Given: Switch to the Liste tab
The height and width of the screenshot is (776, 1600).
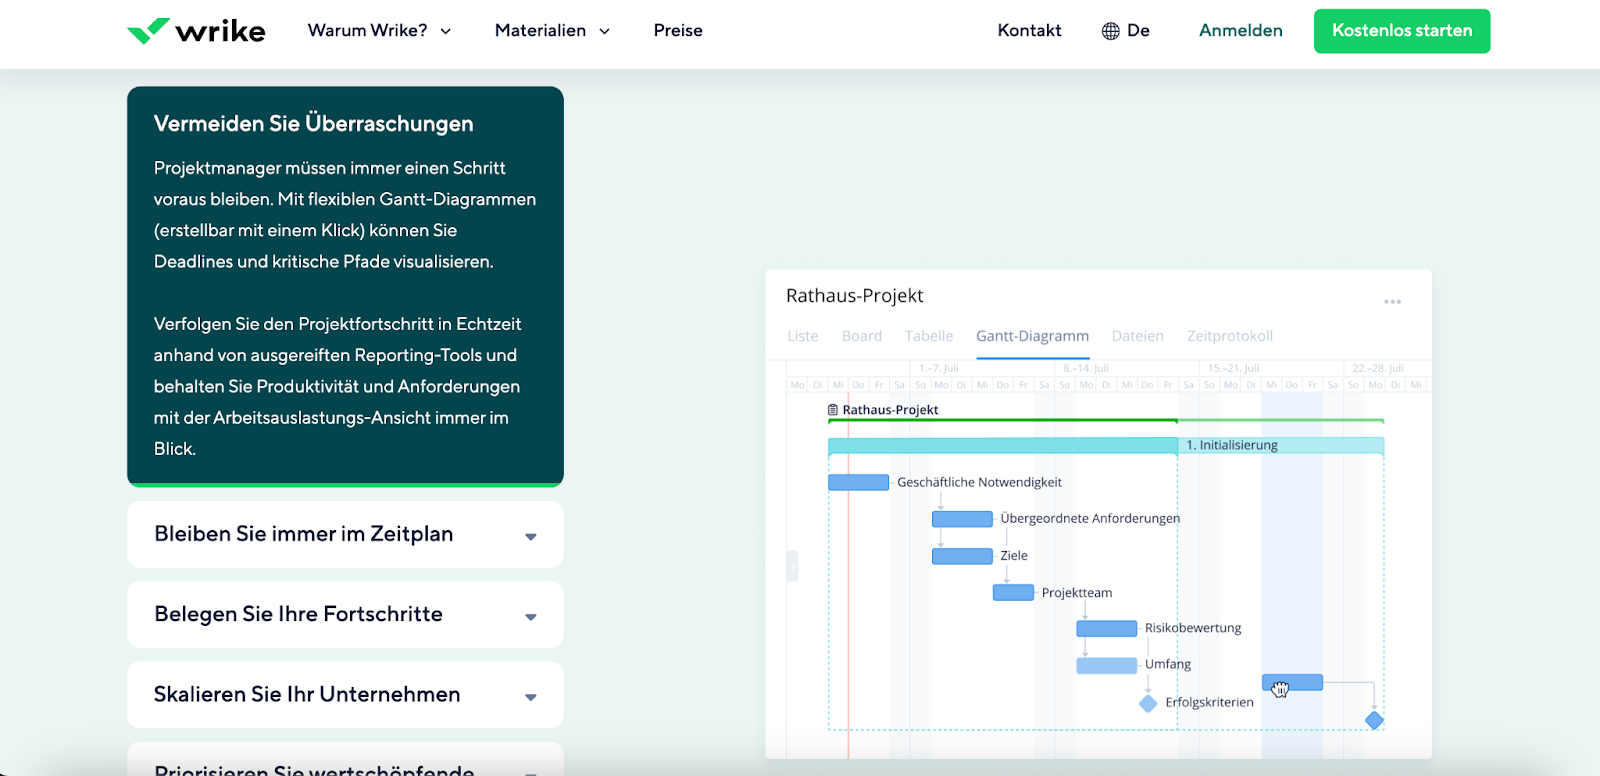Looking at the screenshot, I should click(802, 336).
